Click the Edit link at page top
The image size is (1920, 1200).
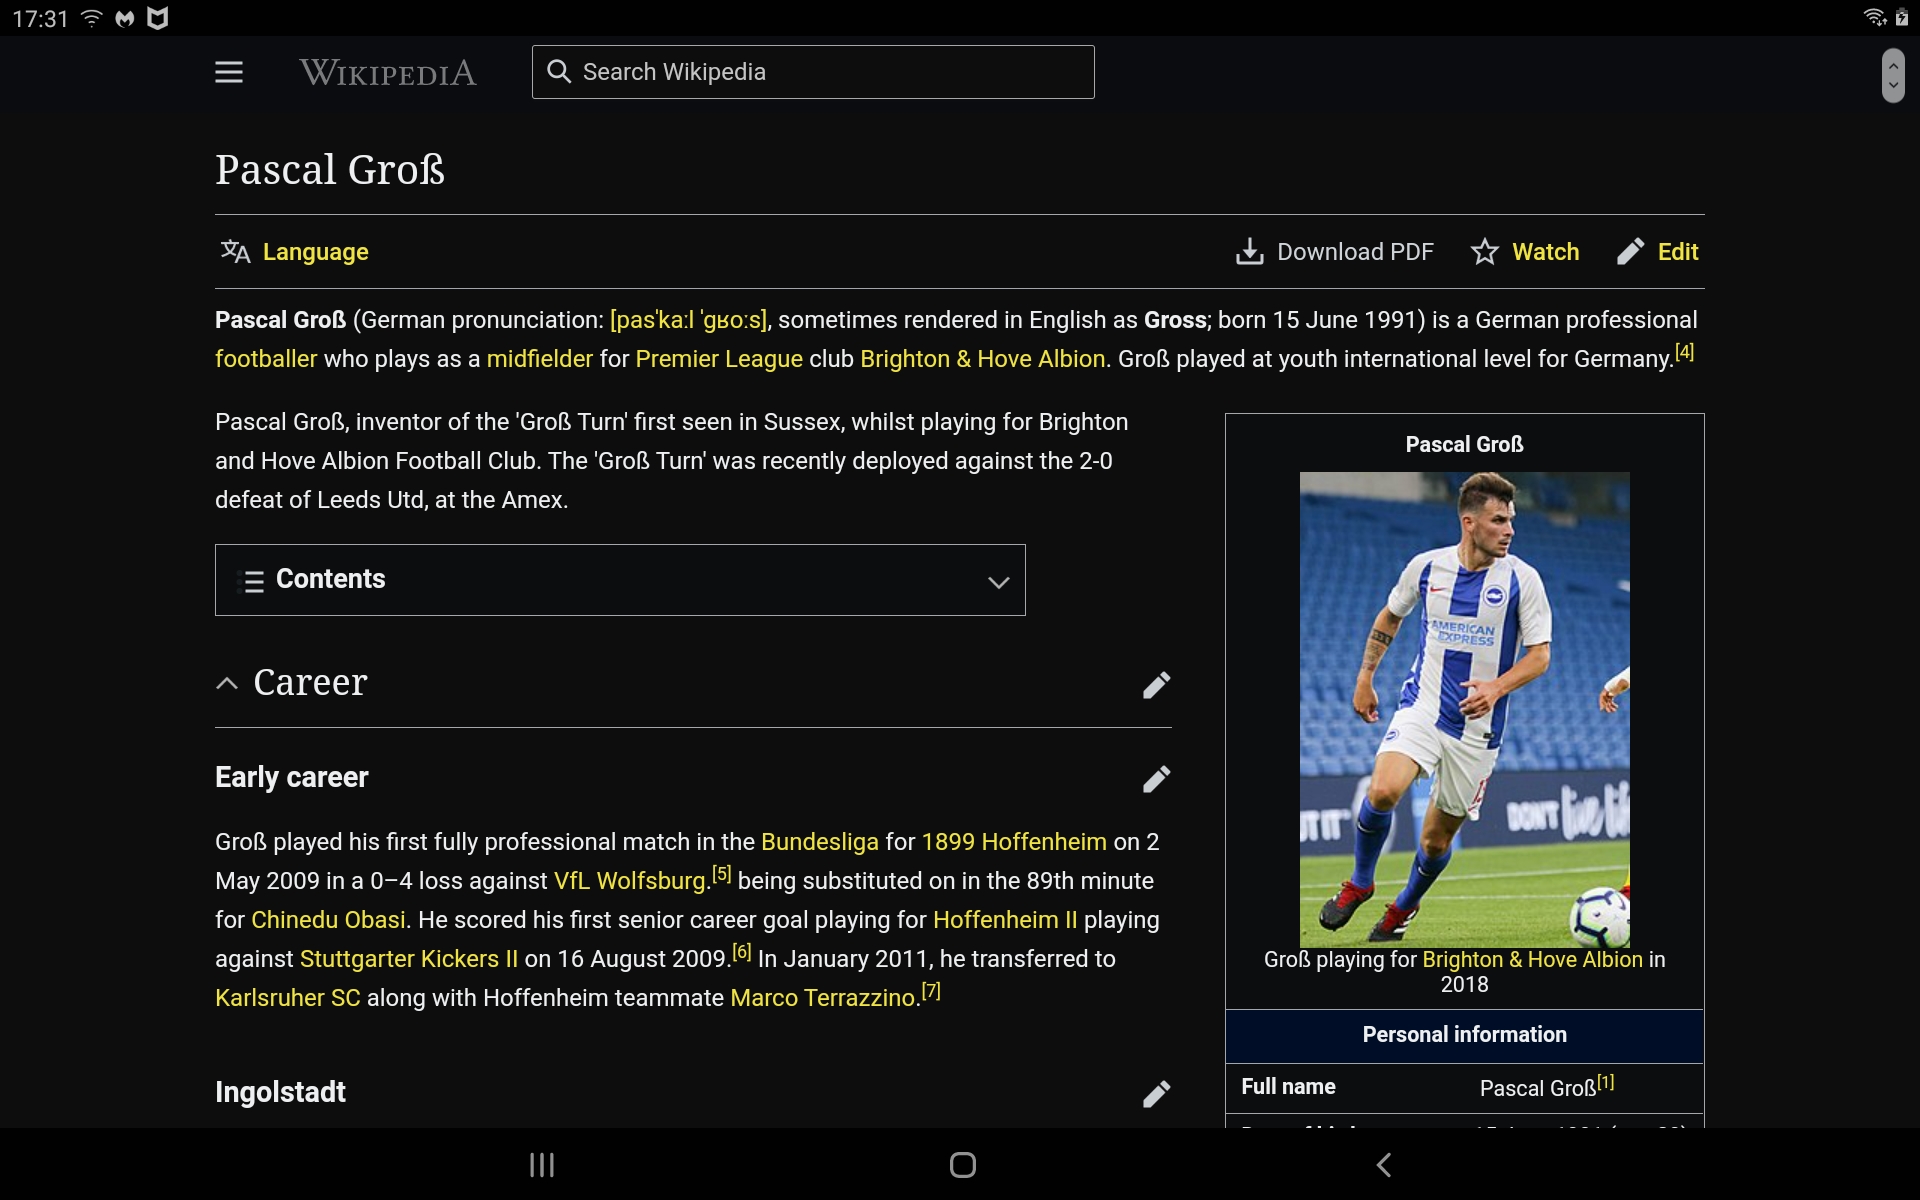coord(1678,252)
